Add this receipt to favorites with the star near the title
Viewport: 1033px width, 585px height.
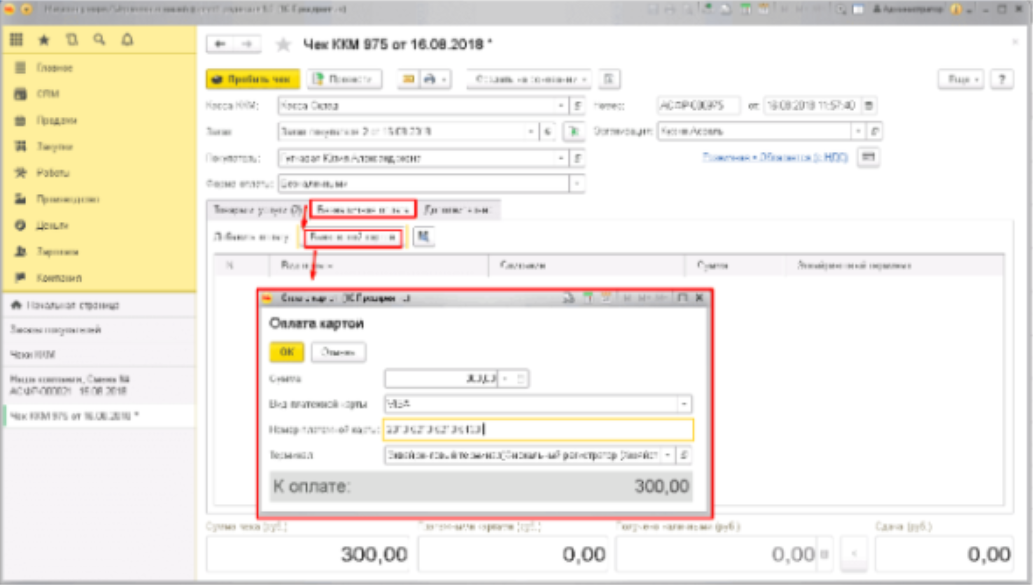click(x=282, y=45)
